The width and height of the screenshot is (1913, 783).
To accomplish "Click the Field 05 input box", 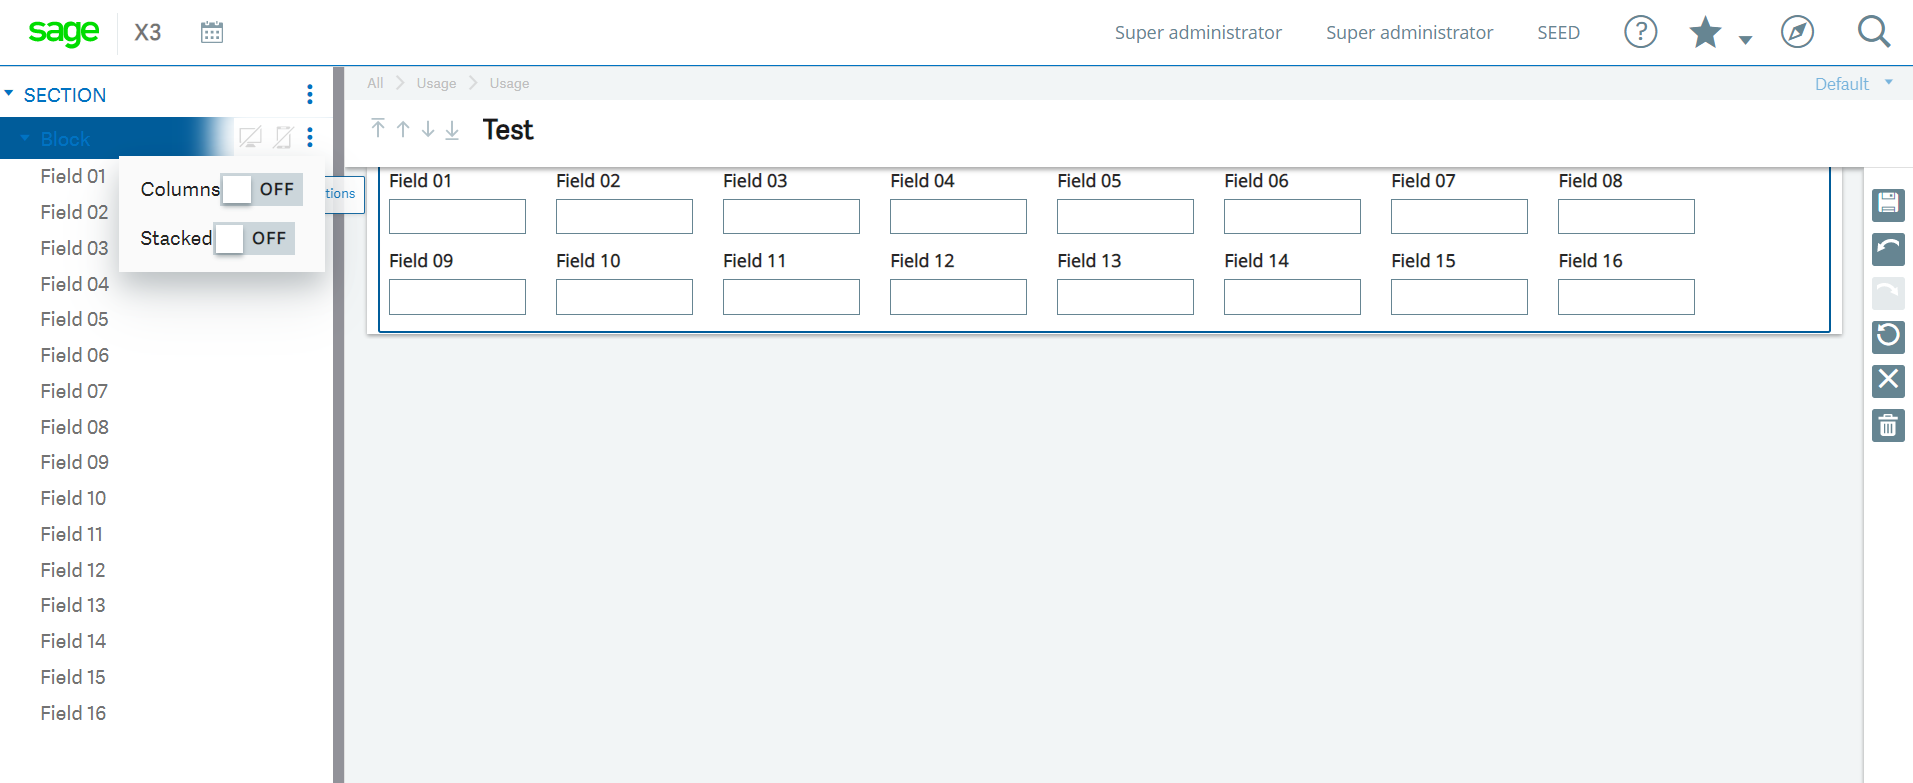I will click(x=1125, y=217).
